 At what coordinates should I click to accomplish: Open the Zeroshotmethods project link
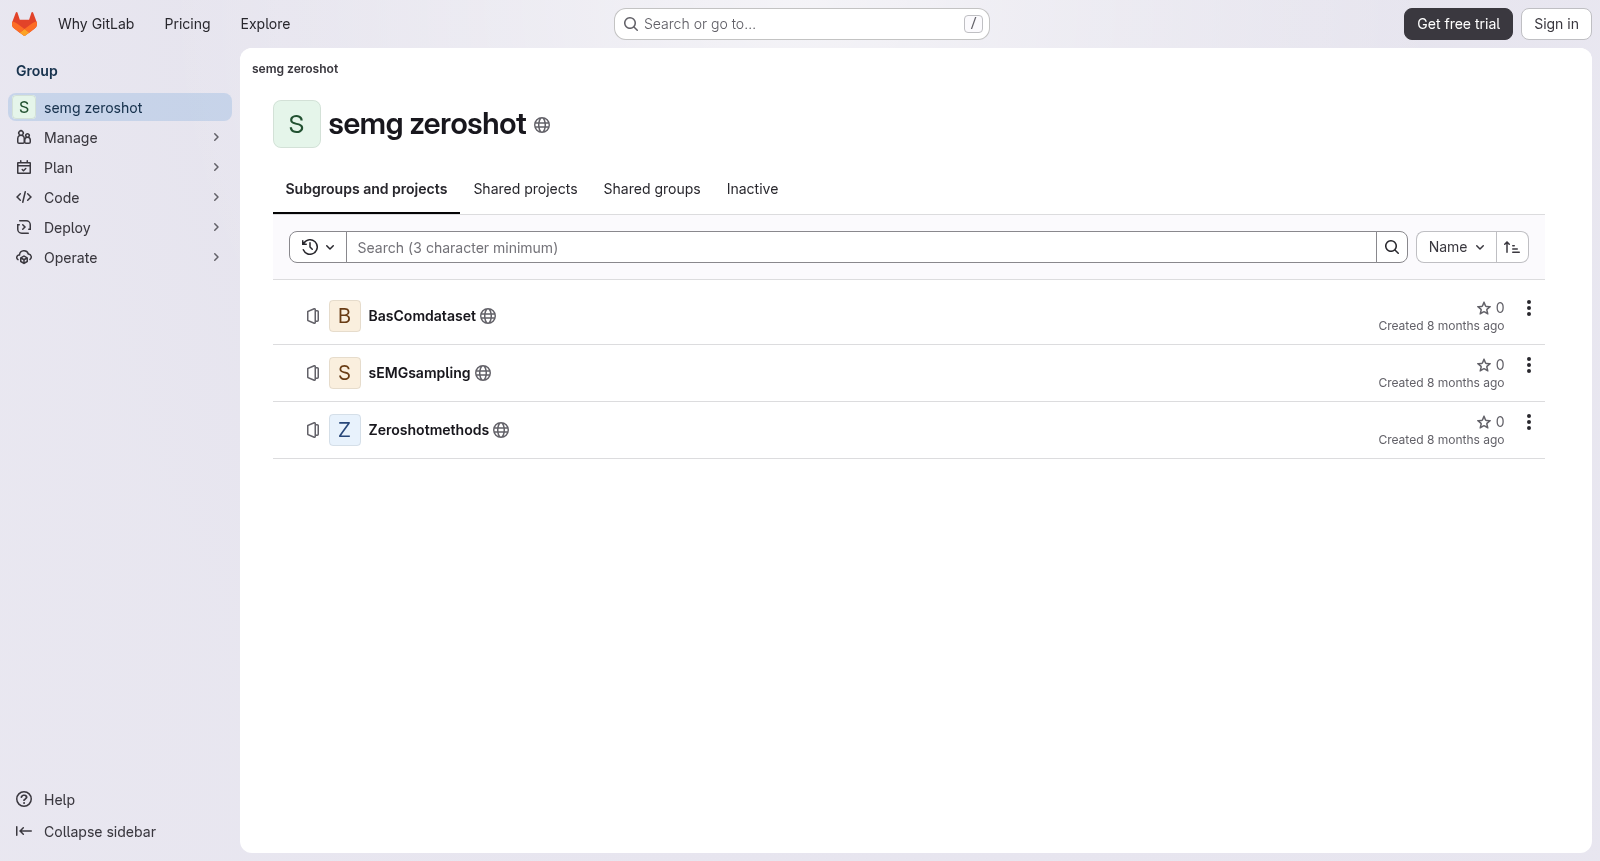coord(428,430)
